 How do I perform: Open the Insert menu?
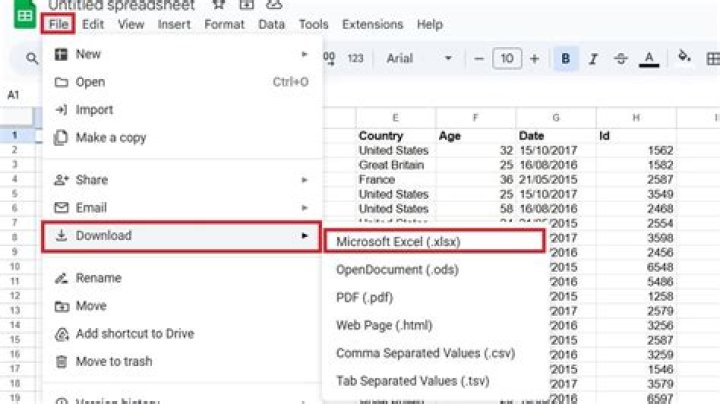pyautogui.click(x=174, y=24)
